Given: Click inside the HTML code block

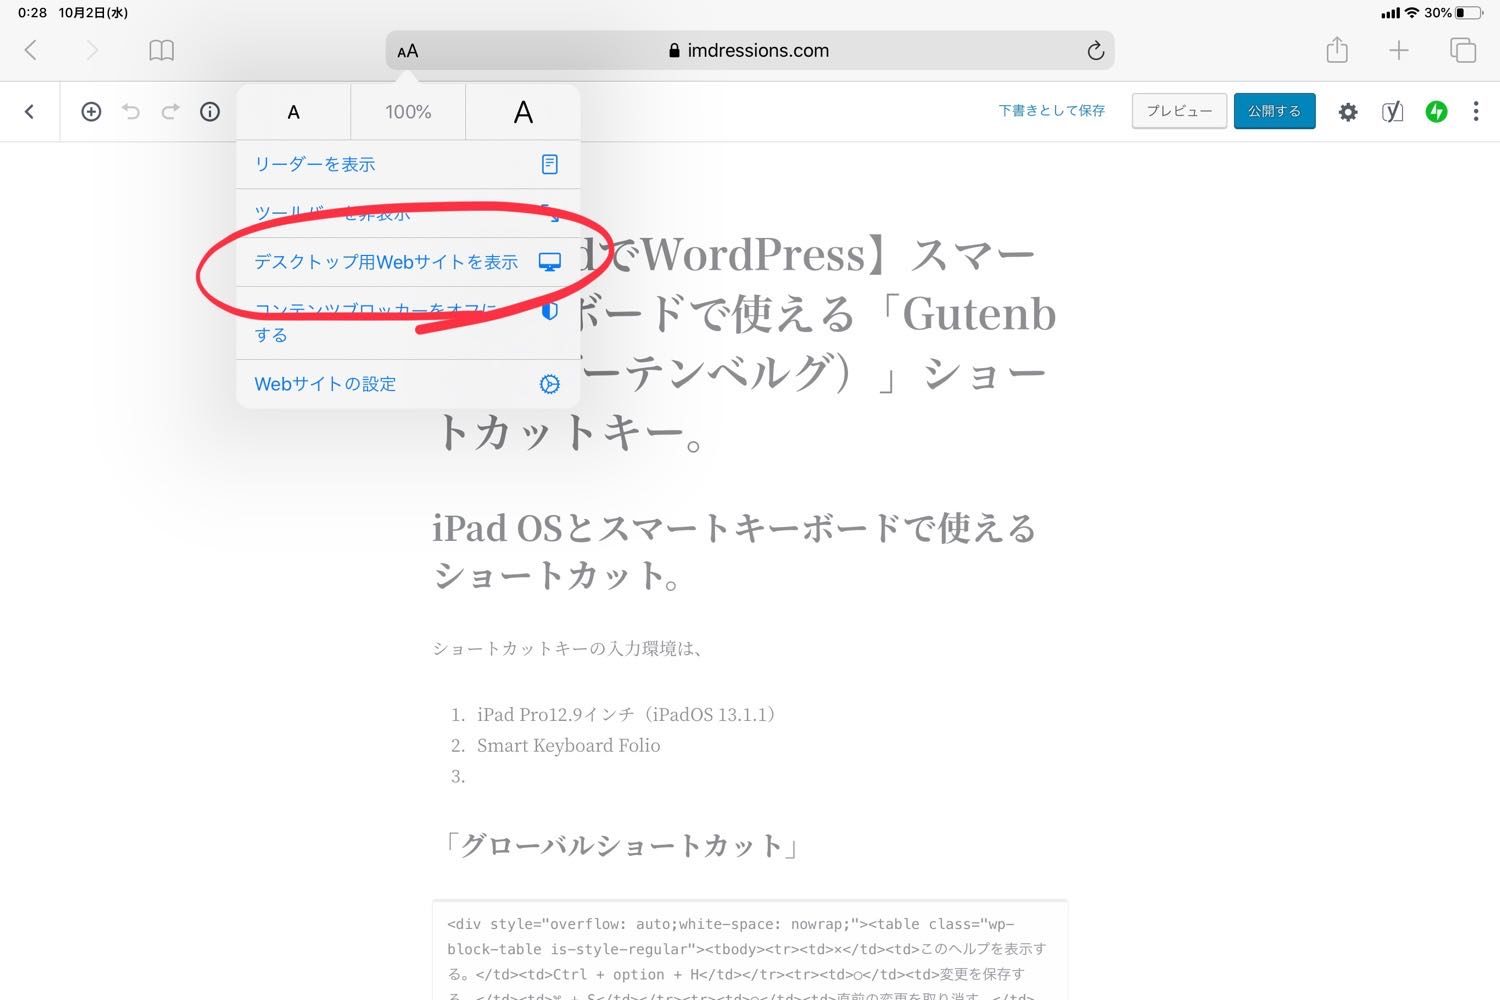Looking at the screenshot, I should point(749,950).
